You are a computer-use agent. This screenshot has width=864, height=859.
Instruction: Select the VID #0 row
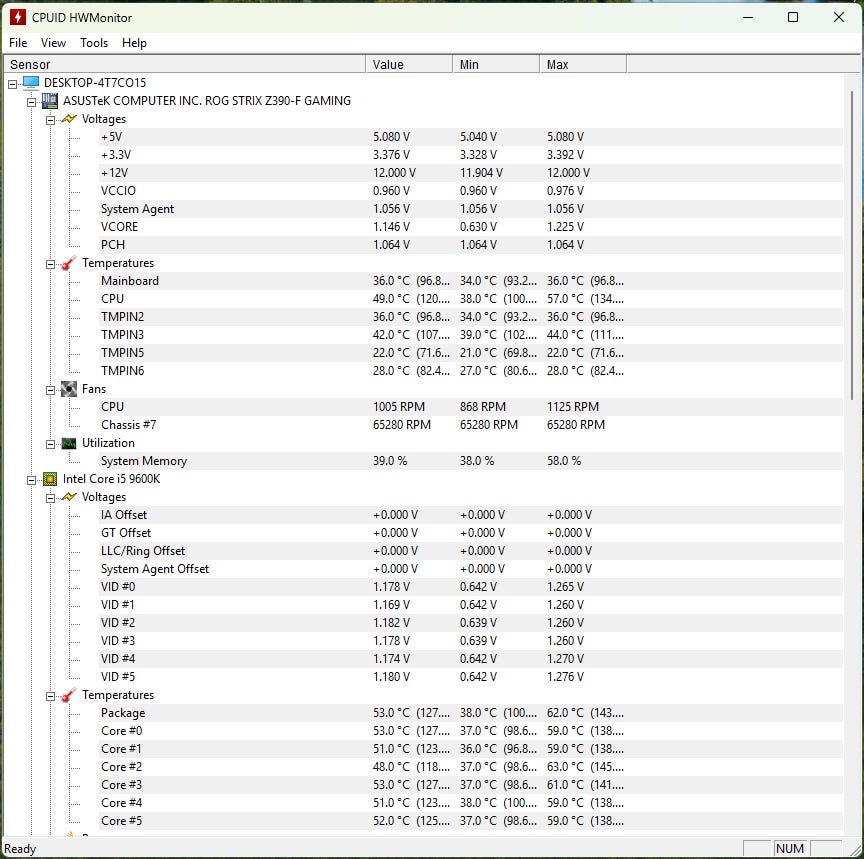click(x=471, y=587)
